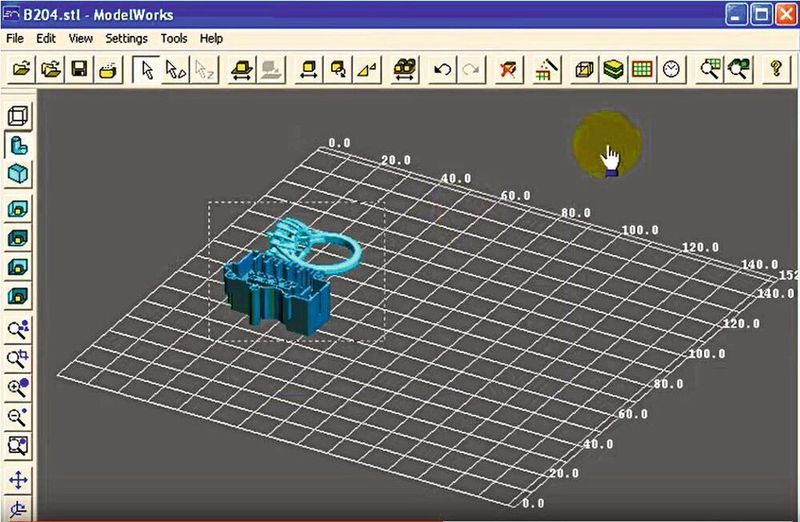Select the solid cyan cube display mode
This screenshot has width=800, height=522.
pos(18,174)
